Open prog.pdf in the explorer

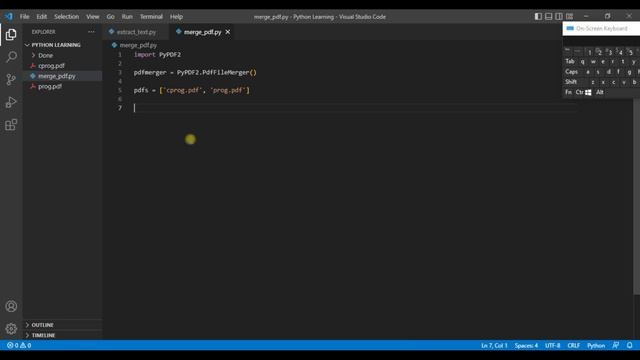click(50, 87)
